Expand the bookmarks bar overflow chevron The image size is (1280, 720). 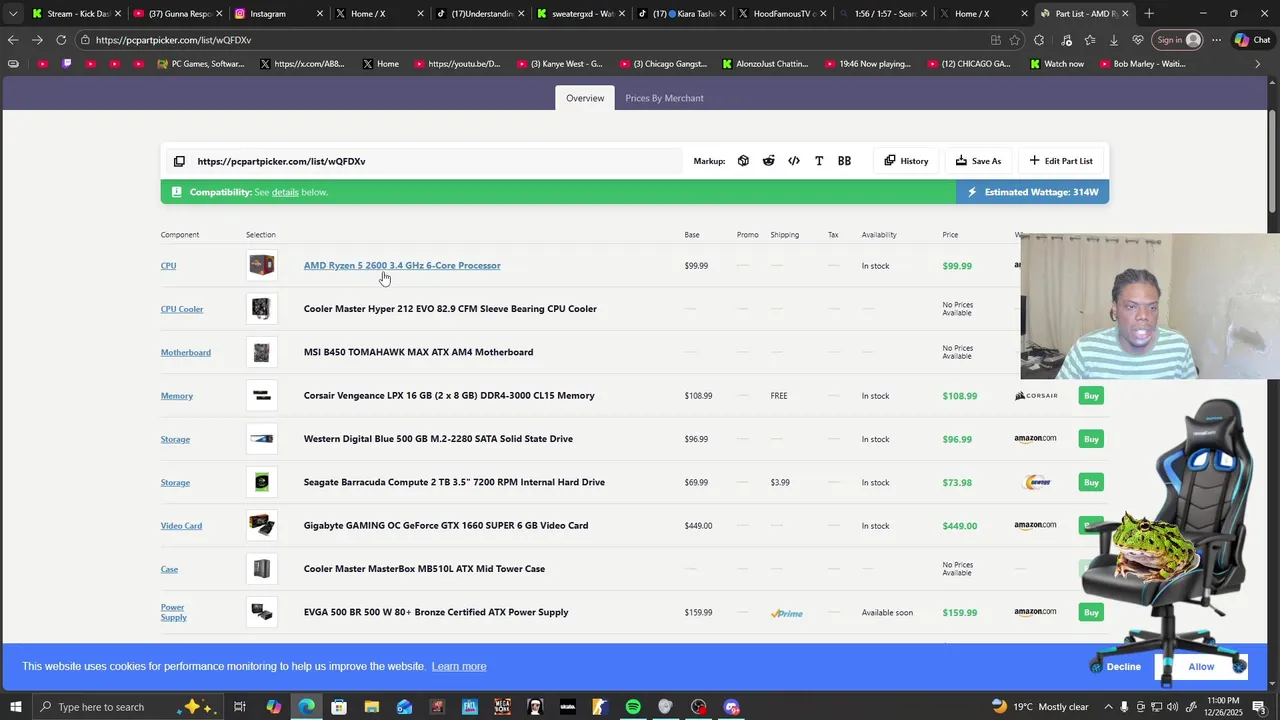pos(1258,64)
